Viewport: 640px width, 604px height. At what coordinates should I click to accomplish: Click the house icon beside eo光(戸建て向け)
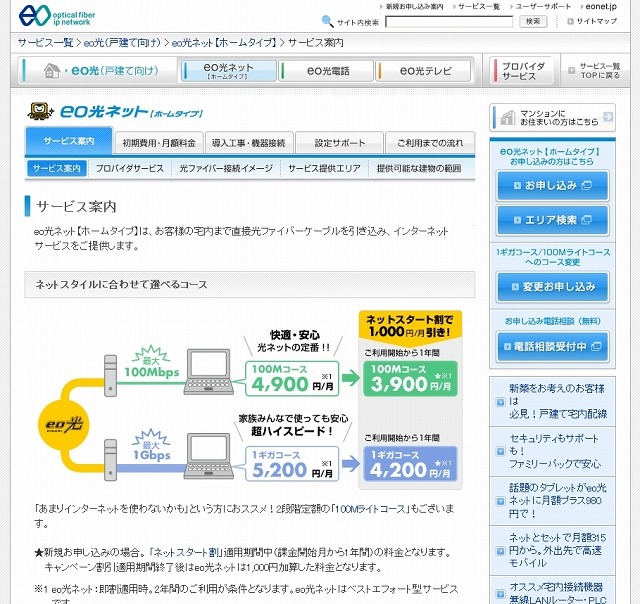point(52,71)
